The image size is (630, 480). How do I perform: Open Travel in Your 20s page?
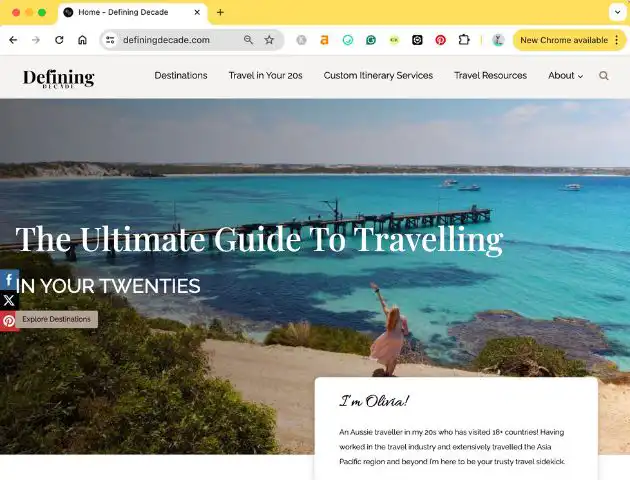coord(265,76)
